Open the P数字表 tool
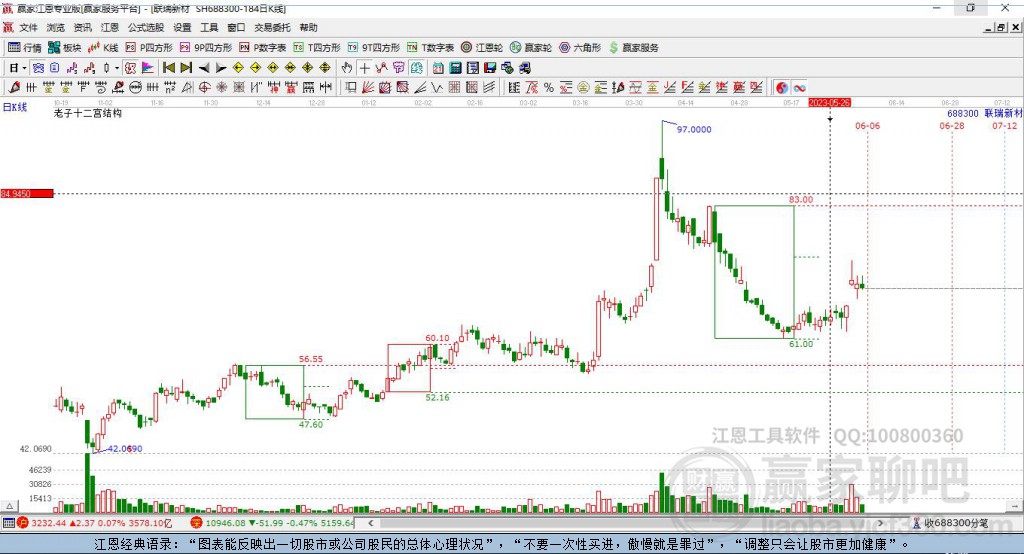 [263, 48]
